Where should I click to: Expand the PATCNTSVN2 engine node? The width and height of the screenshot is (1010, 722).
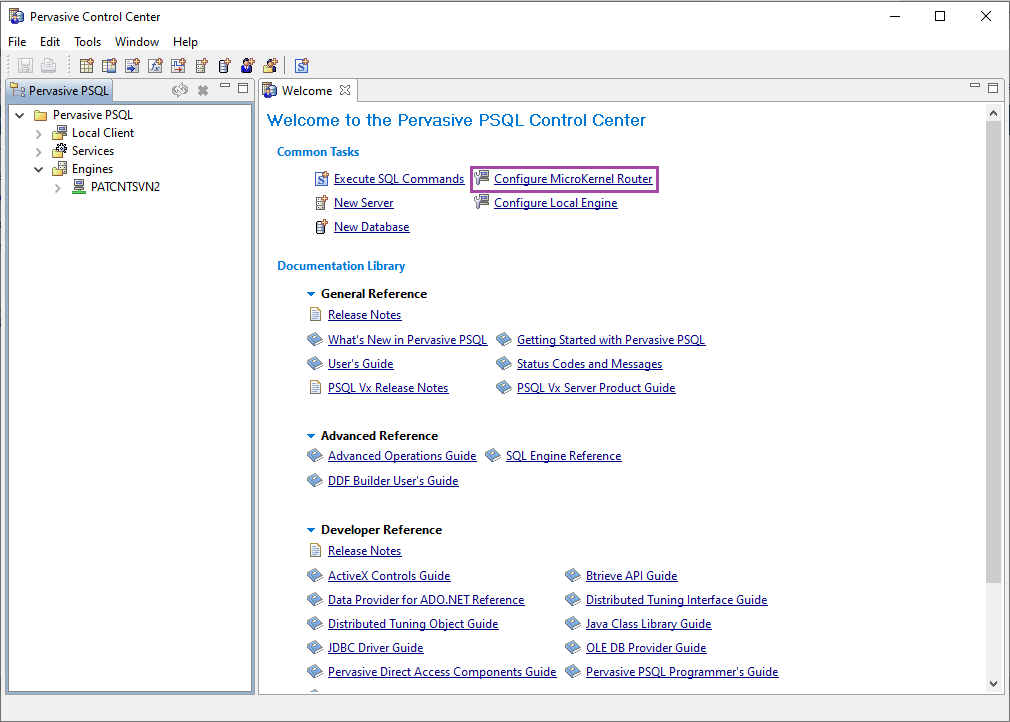point(57,188)
